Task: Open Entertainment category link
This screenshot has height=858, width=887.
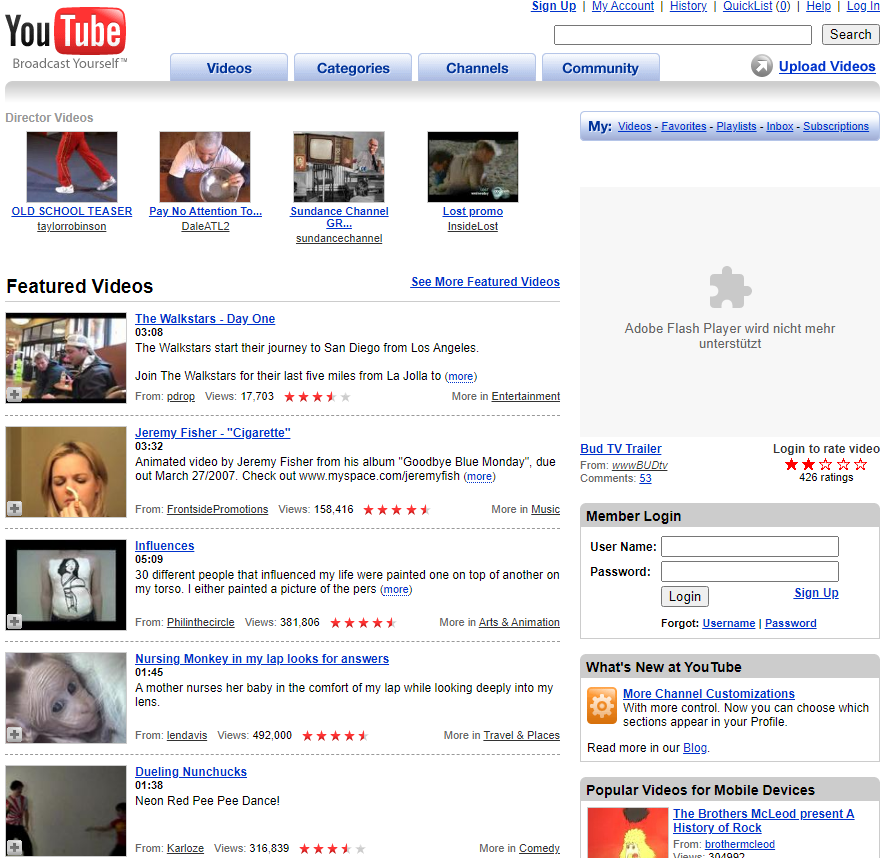Action: tap(526, 396)
